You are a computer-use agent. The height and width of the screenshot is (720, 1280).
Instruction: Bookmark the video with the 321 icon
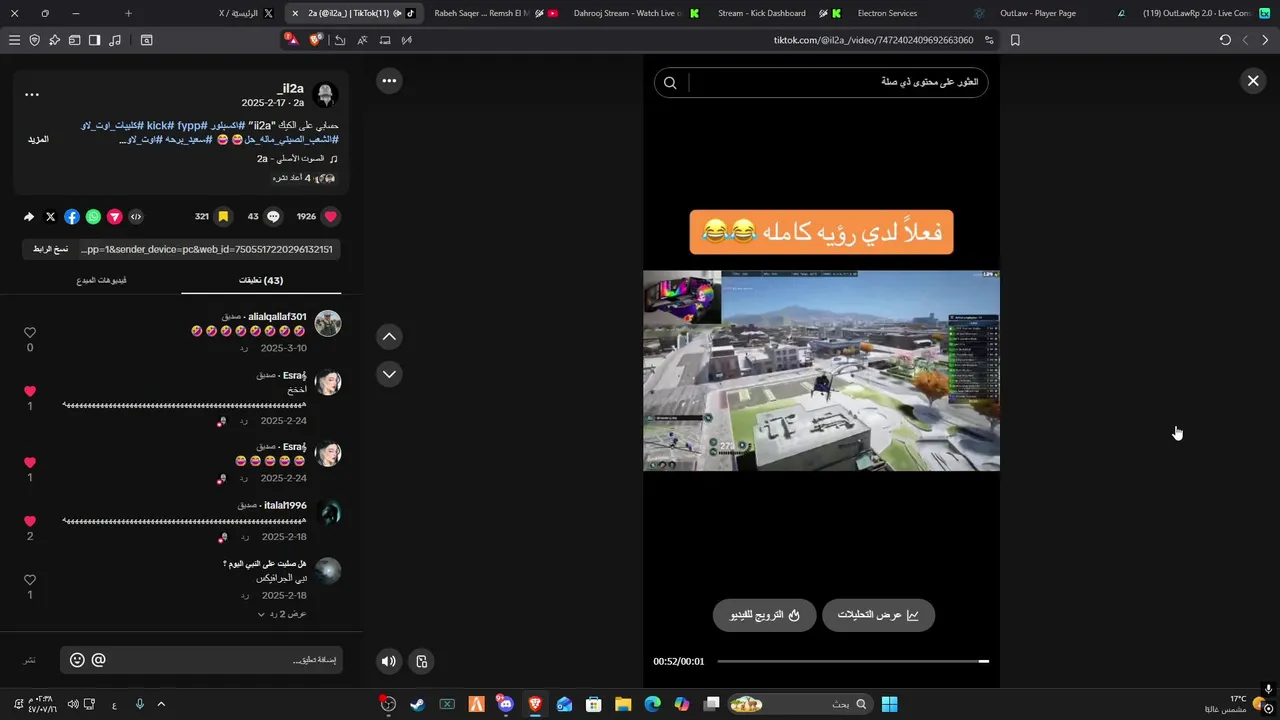223,216
